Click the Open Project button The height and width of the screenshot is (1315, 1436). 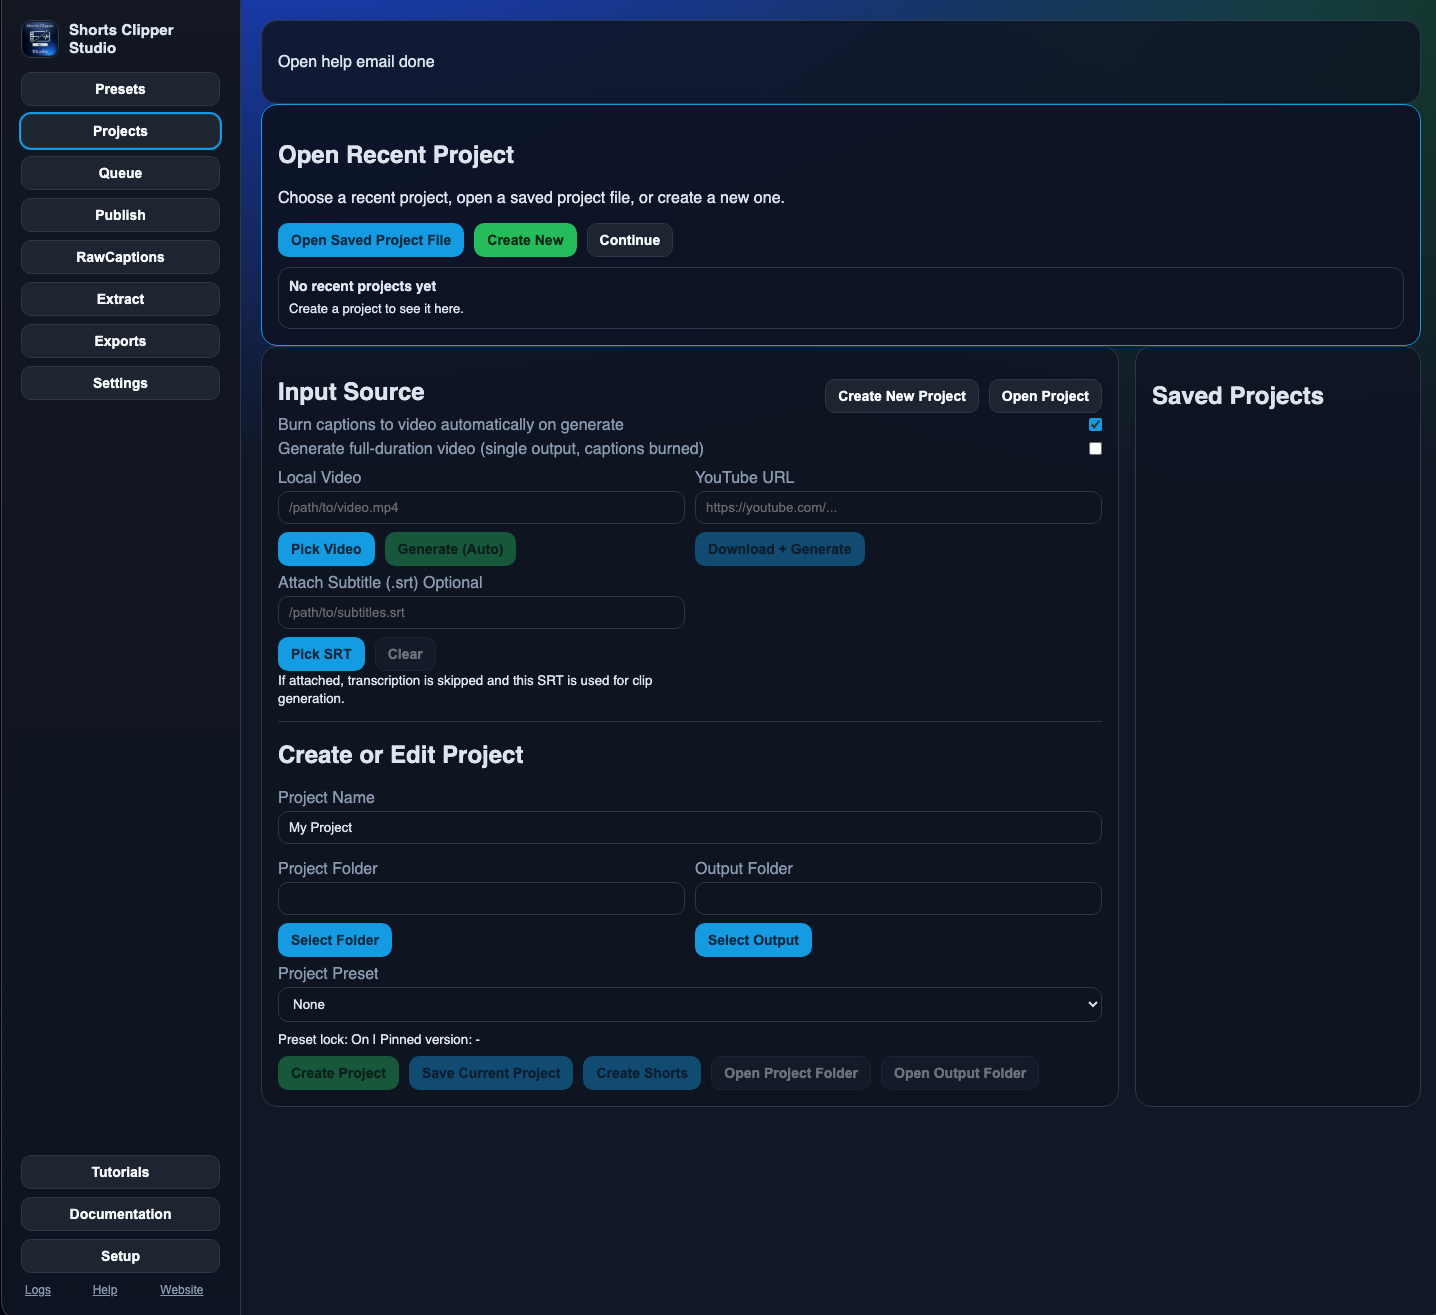click(1045, 396)
